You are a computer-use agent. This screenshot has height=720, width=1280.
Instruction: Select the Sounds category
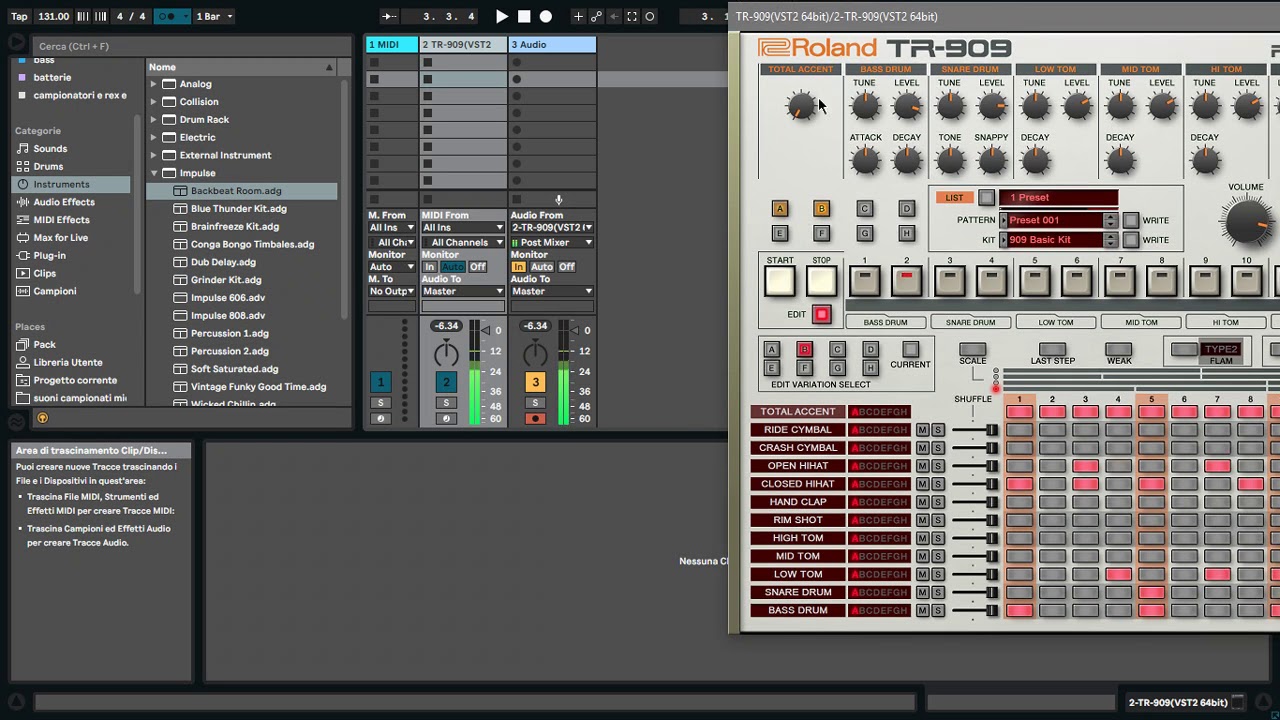tap(50, 149)
